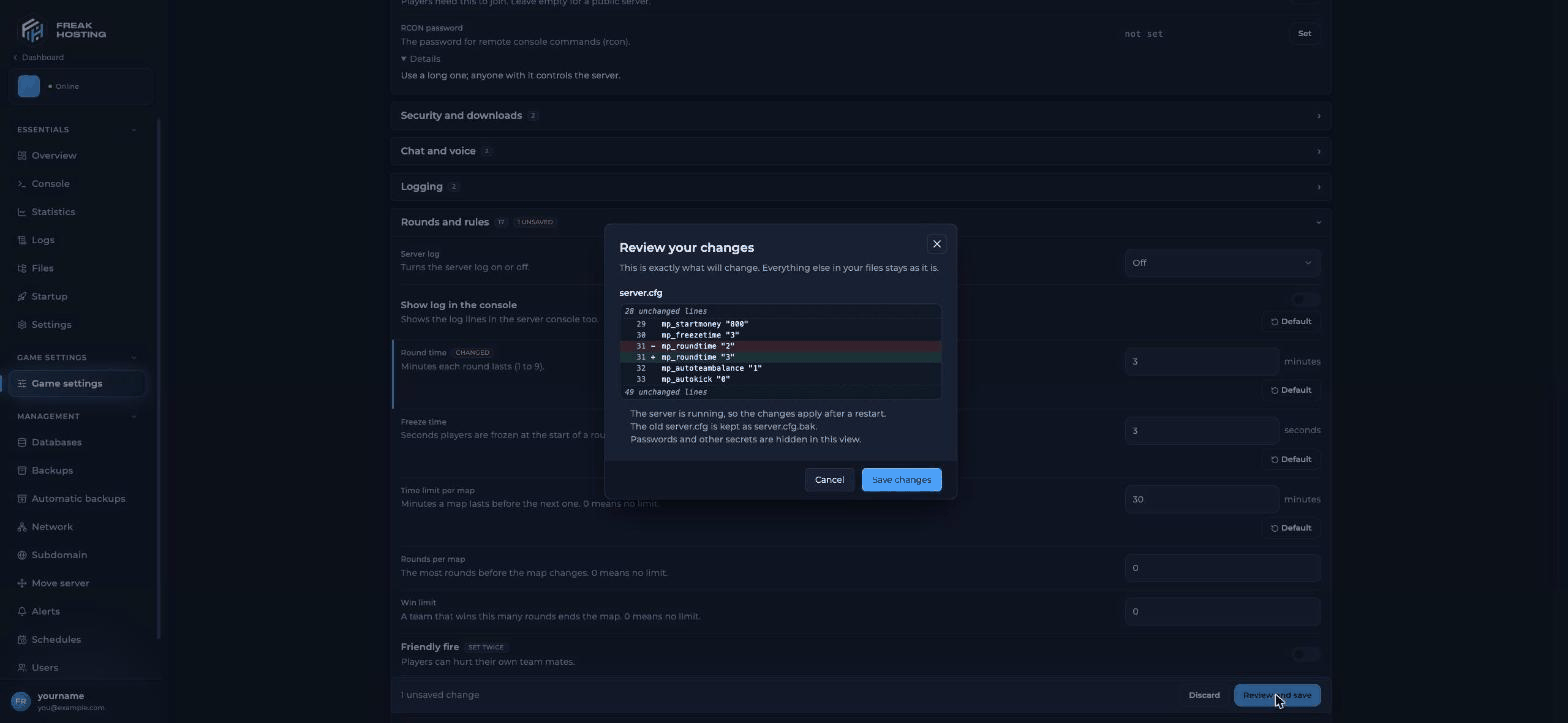The image size is (1568, 723).
Task: Click the removed mp_roundtime "2" diff line
Action: pos(780,346)
